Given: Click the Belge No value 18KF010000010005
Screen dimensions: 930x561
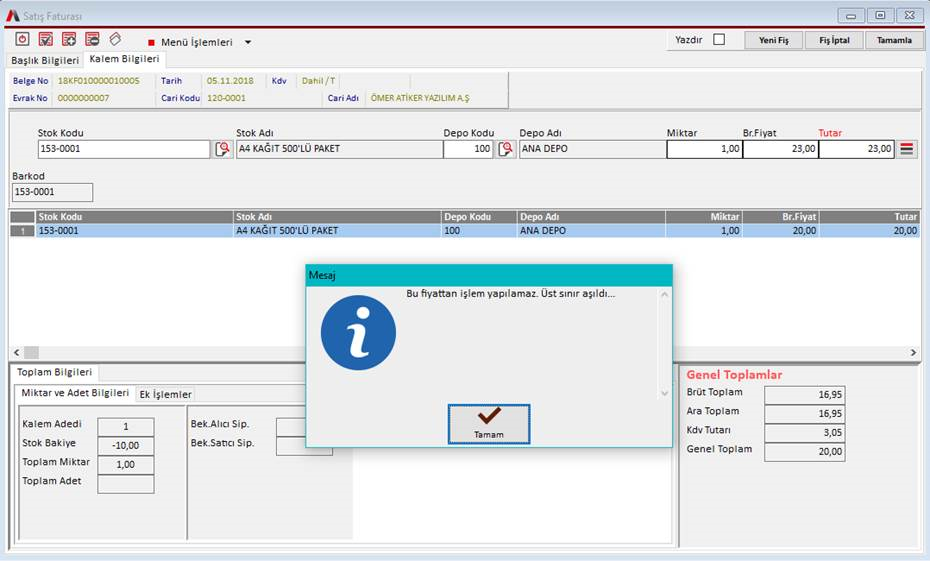Looking at the screenshot, I should (x=98, y=81).
